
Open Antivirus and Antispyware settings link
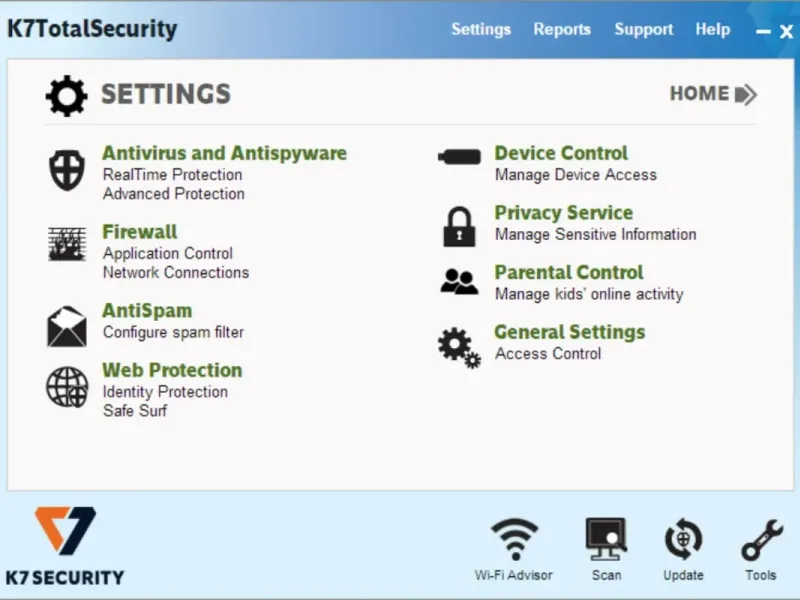click(x=224, y=153)
